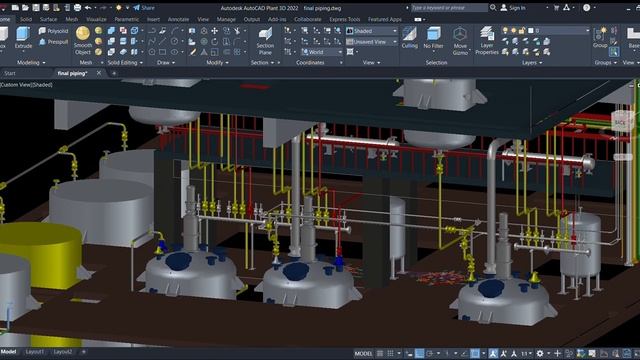The height and width of the screenshot is (360, 640).
Task: Switch to the Start tab
Action: click(10, 73)
